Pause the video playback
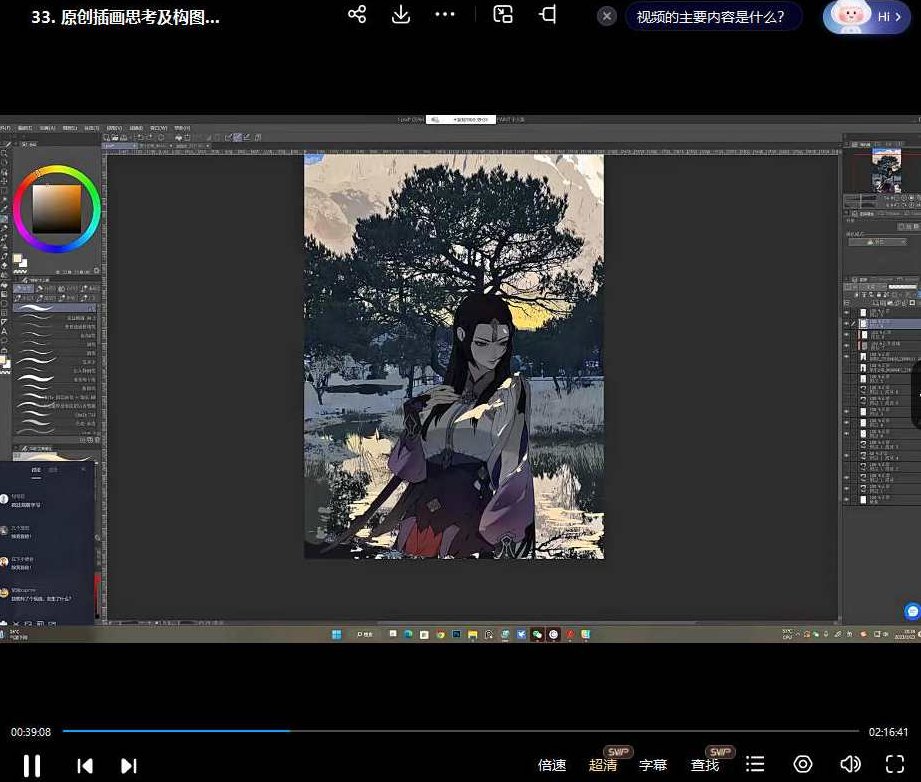The image size is (921, 782). point(32,765)
